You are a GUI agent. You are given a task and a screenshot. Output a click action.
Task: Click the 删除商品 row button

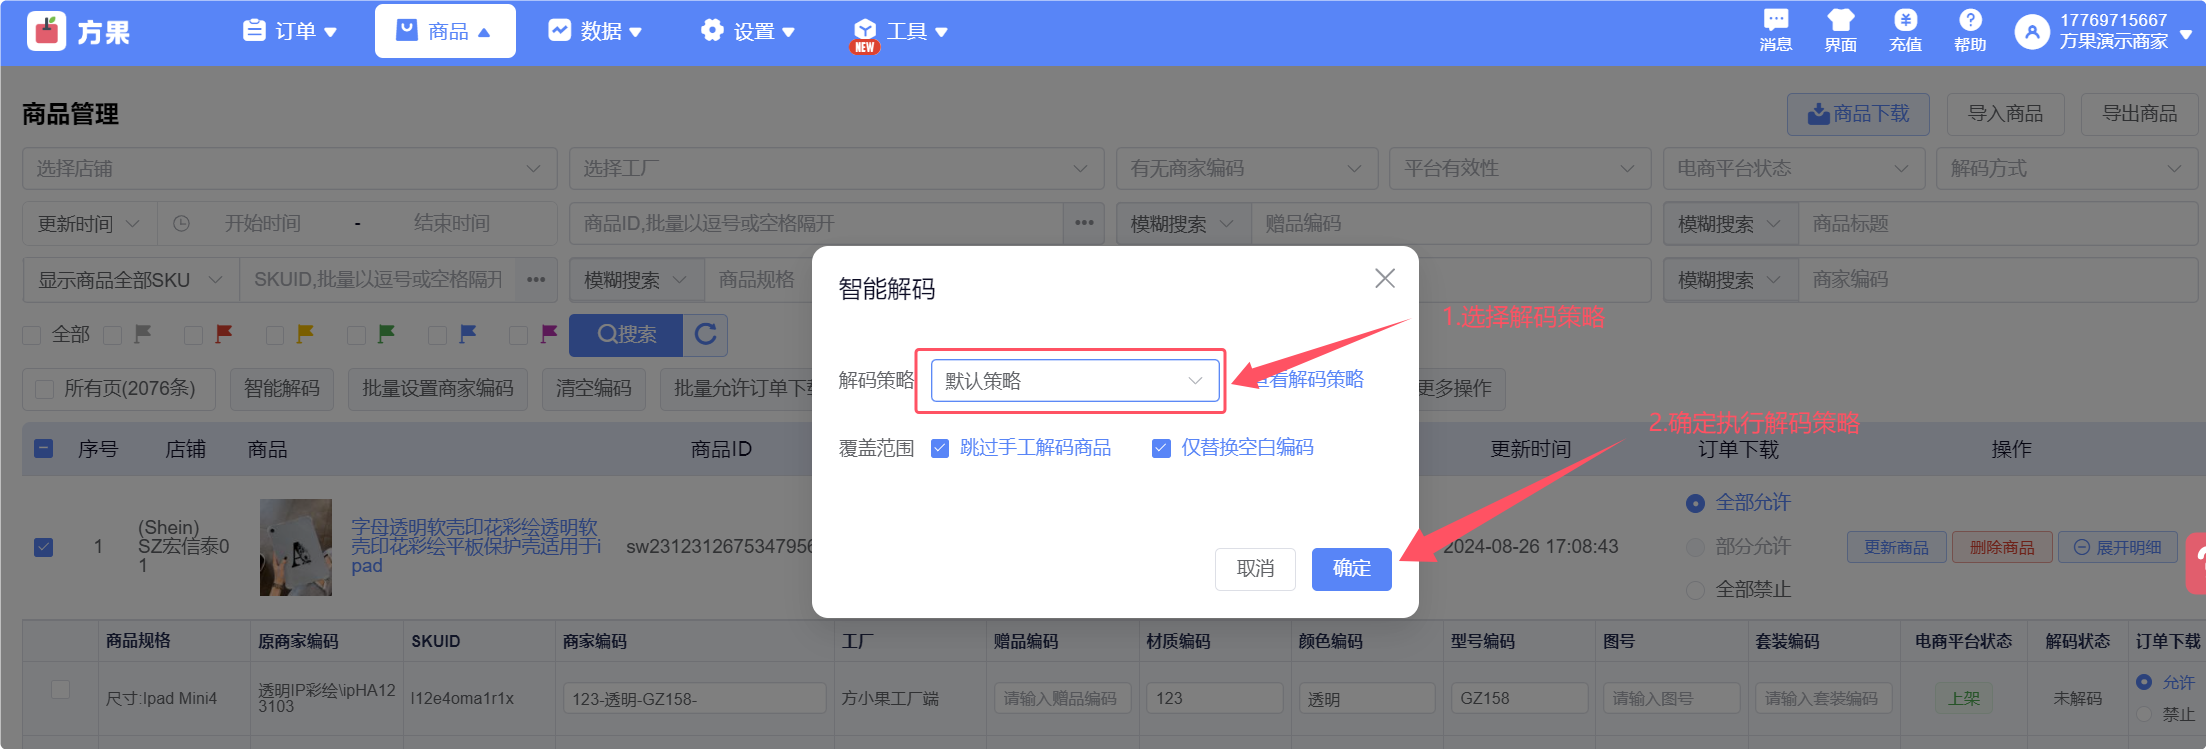pyautogui.click(x=2002, y=547)
